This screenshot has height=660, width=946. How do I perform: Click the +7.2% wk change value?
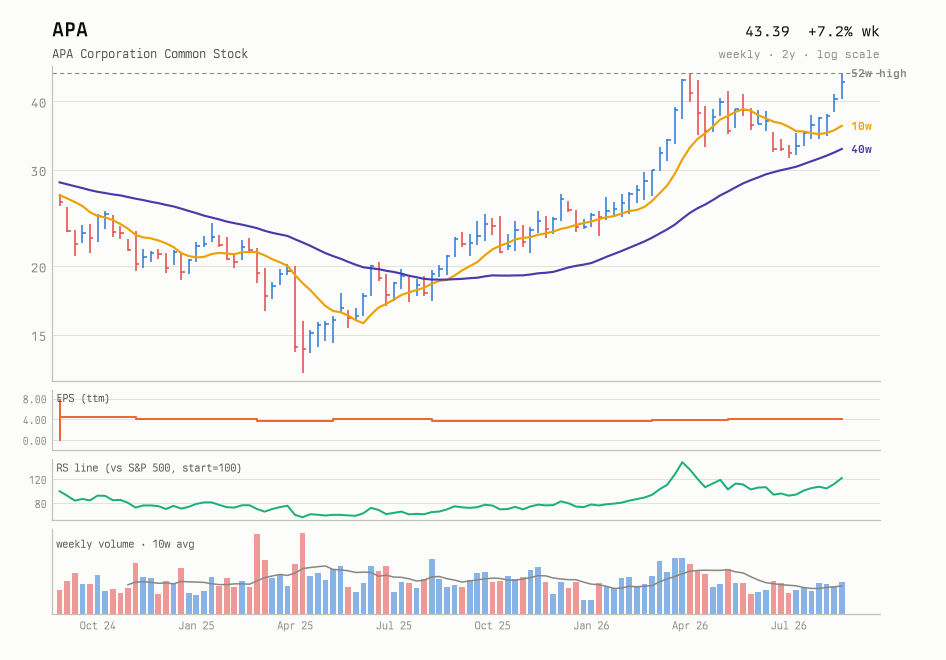843,31
